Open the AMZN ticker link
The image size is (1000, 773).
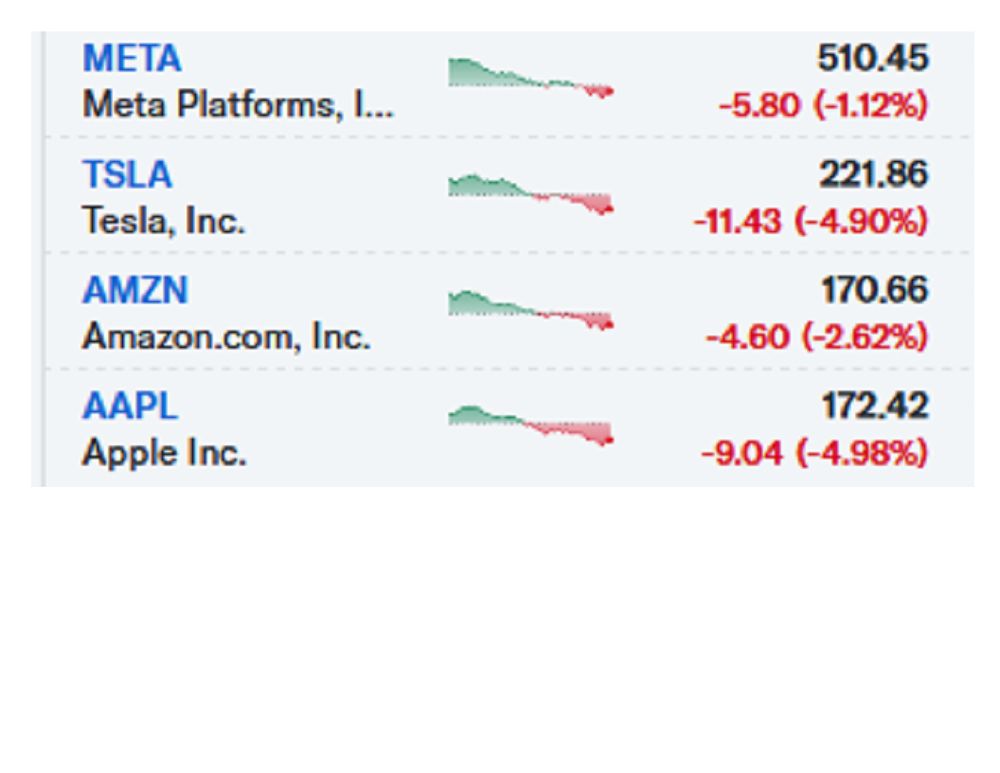click(x=135, y=290)
